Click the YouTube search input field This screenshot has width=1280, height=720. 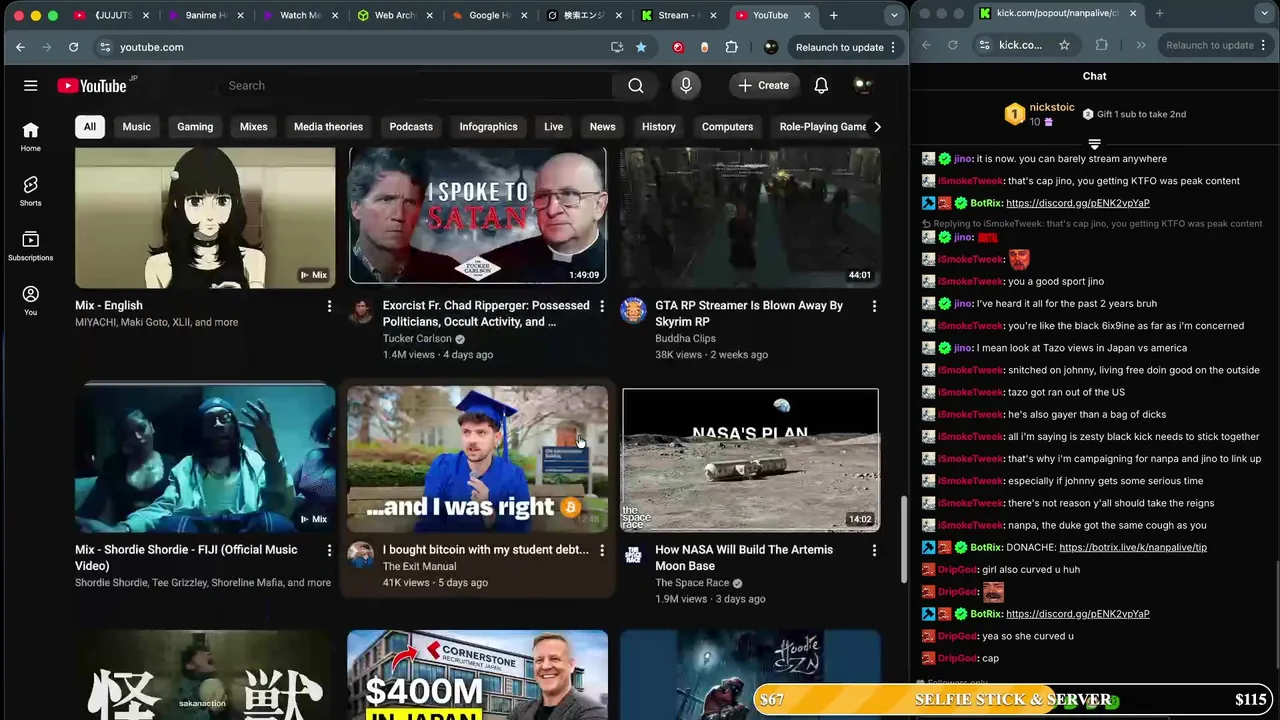415,86
